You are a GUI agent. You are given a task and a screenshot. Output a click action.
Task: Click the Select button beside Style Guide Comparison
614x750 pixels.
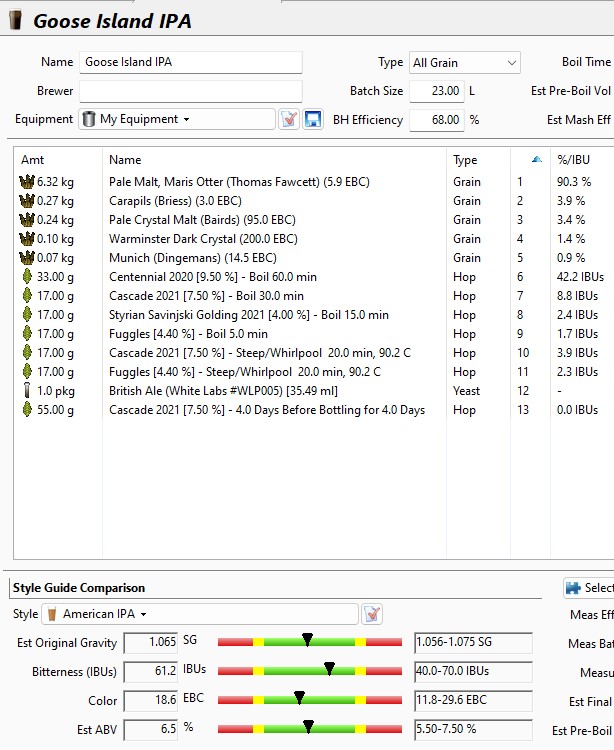[x=589, y=588]
